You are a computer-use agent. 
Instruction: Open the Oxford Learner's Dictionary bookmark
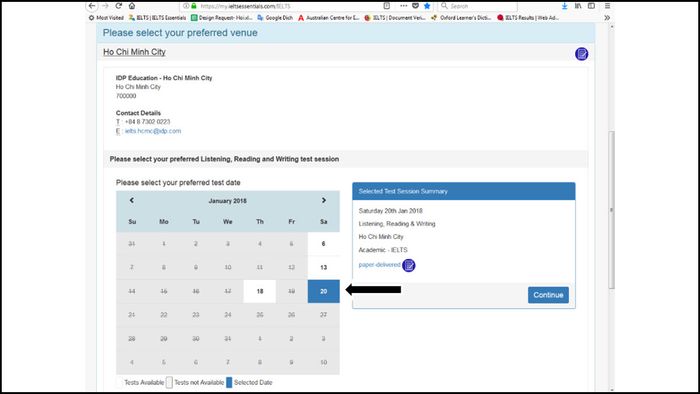coord(461,18)
